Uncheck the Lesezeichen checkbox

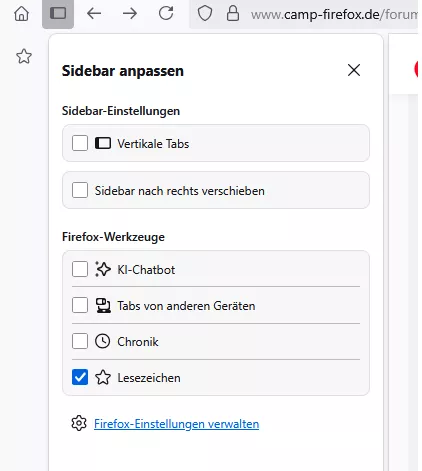[80, 377]
